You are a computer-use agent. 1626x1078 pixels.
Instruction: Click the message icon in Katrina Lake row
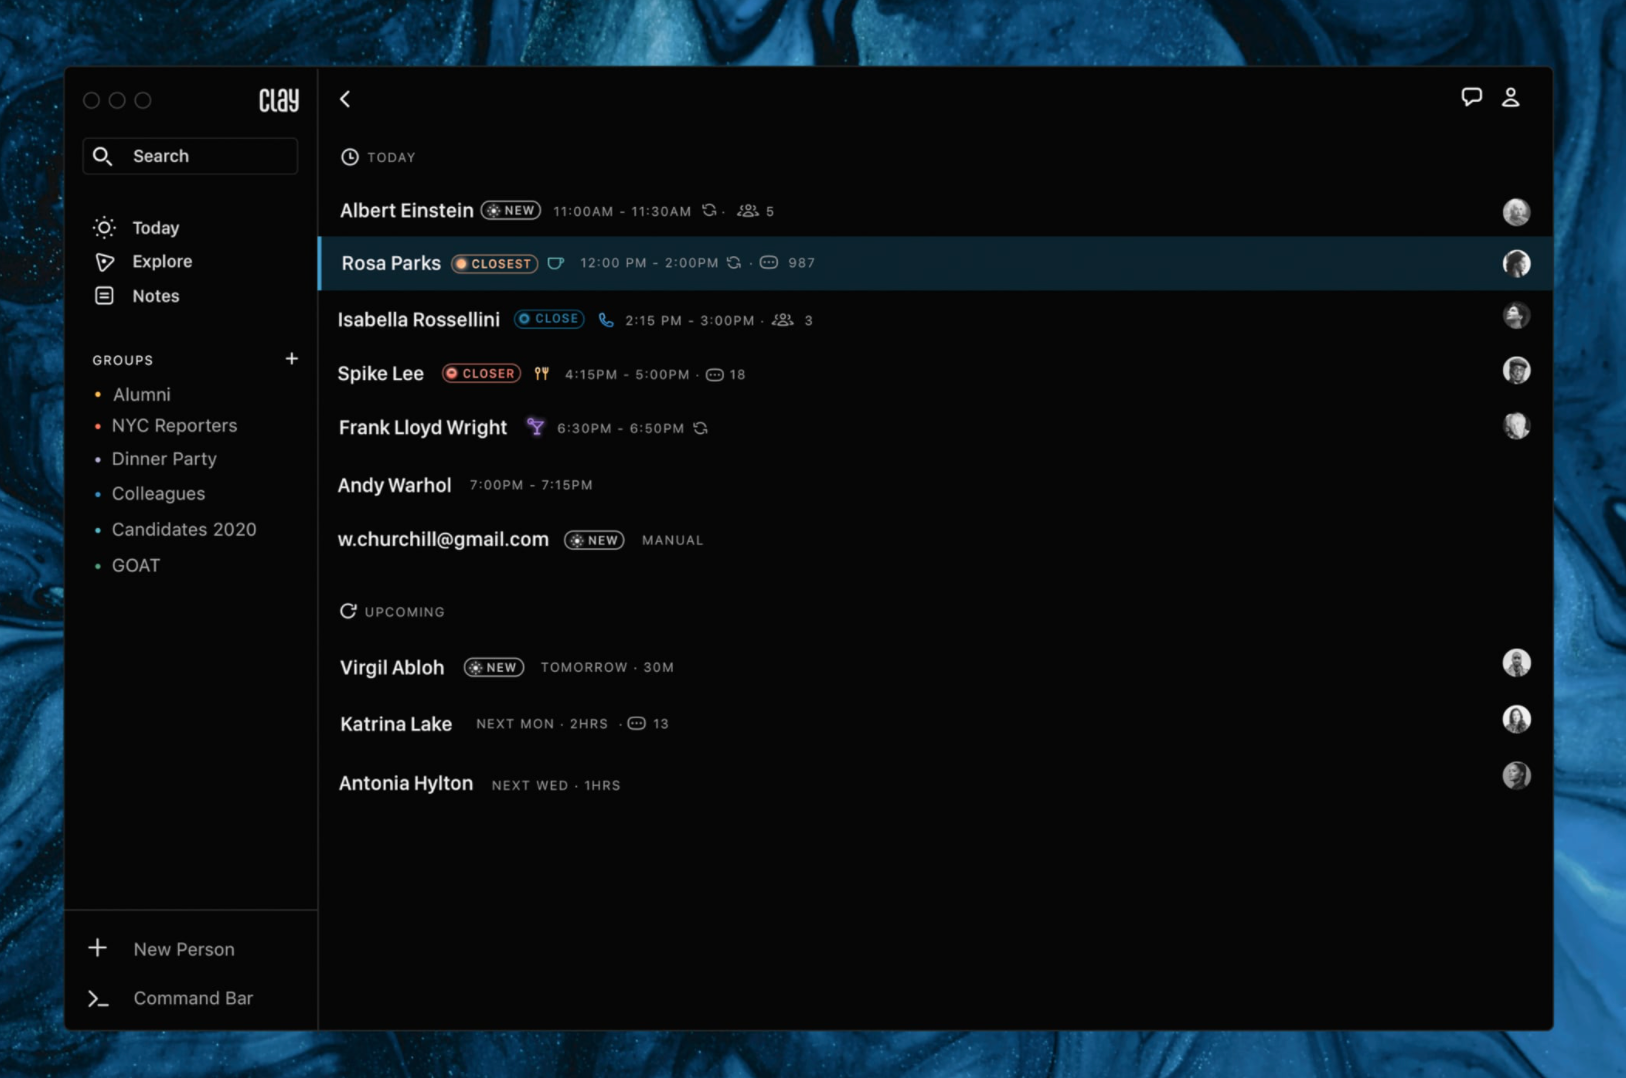pyautogui.click(x=636, y=723)
